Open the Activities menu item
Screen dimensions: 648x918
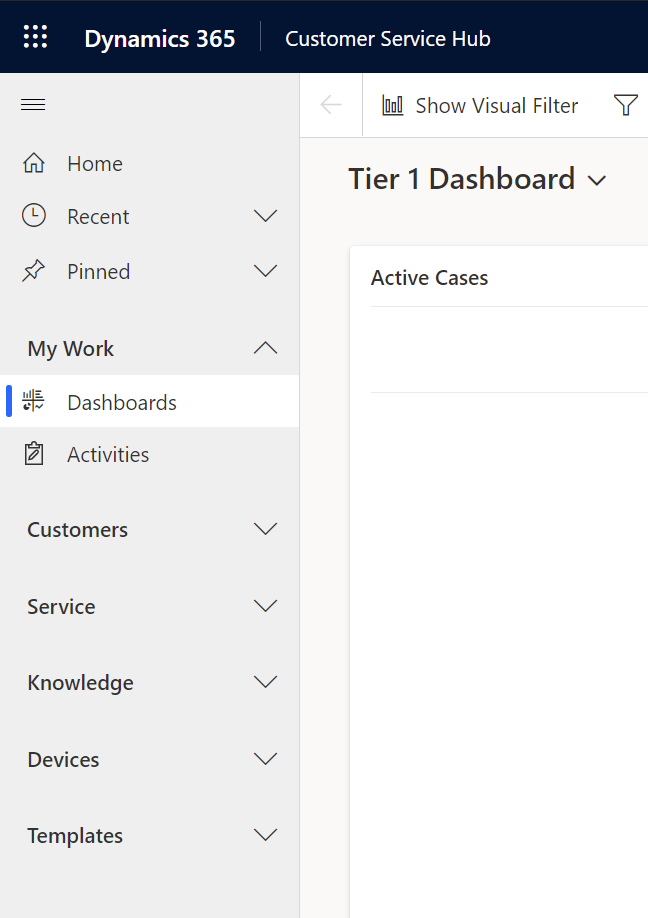point(108,454)
